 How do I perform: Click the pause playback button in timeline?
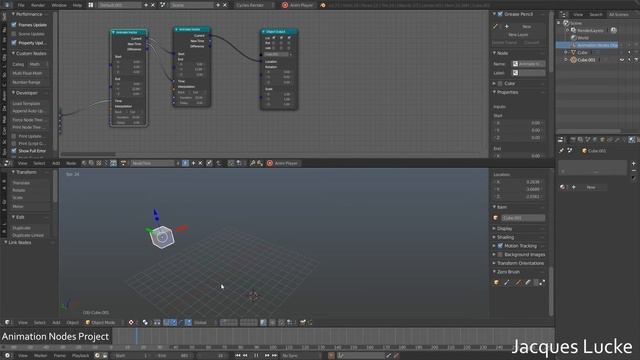tap(256, 356)
